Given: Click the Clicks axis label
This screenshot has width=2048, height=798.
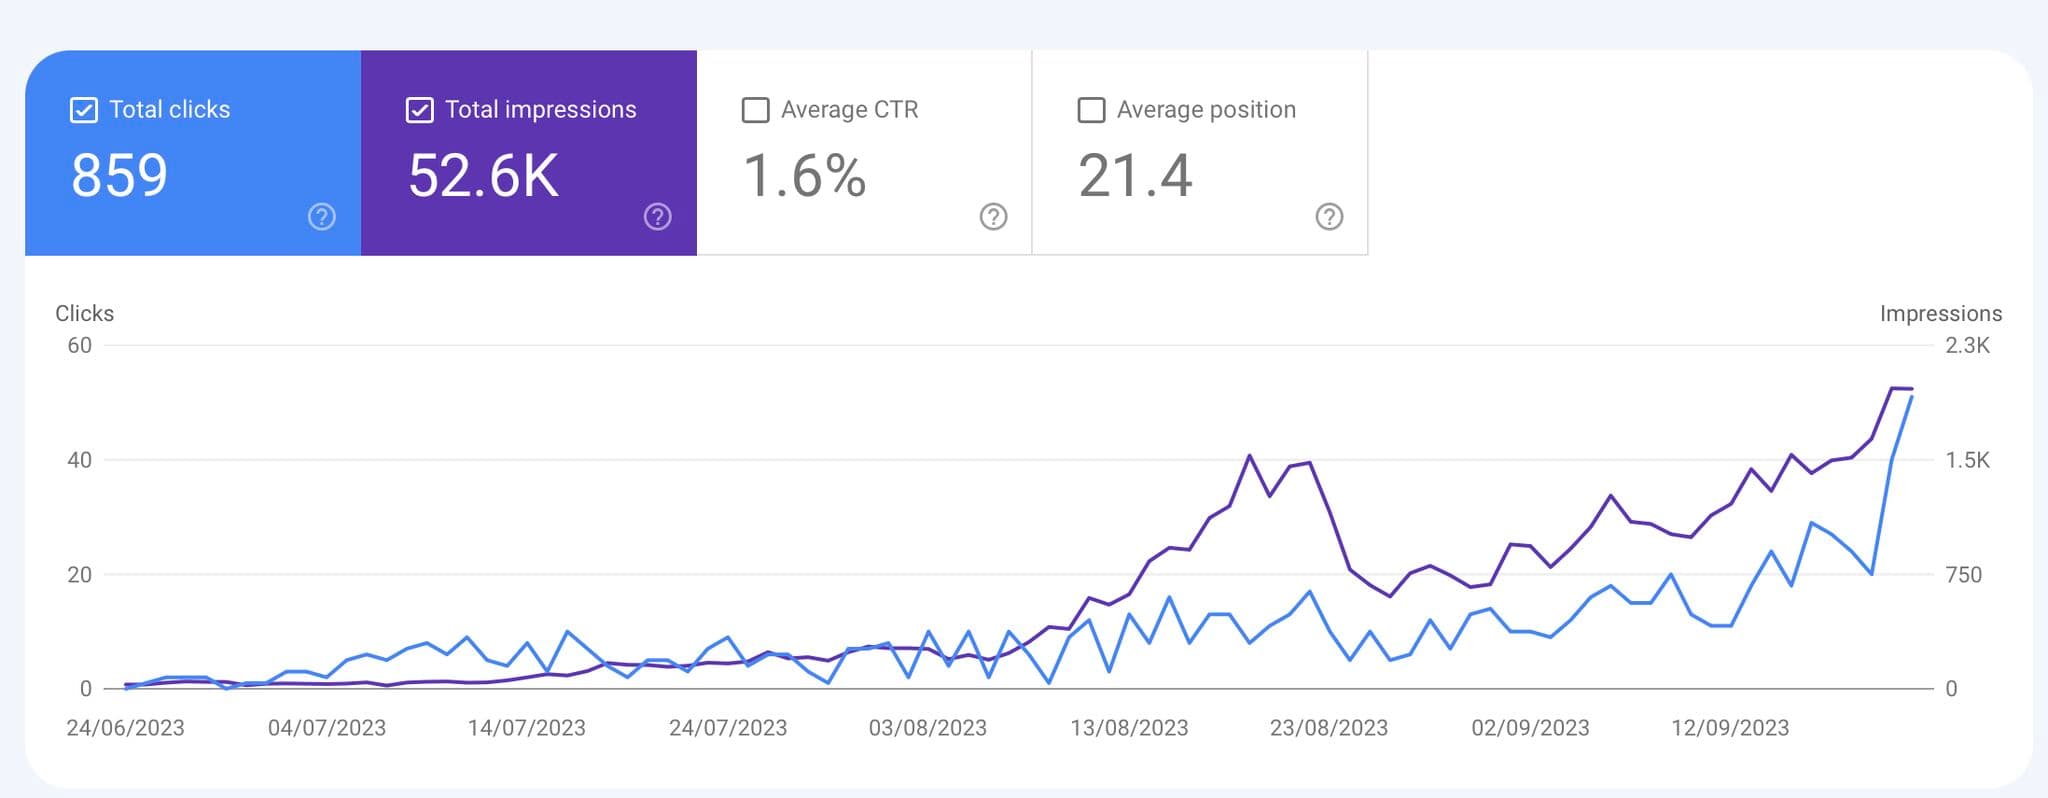Looking at the screenshot, I should tap(85, 313).
